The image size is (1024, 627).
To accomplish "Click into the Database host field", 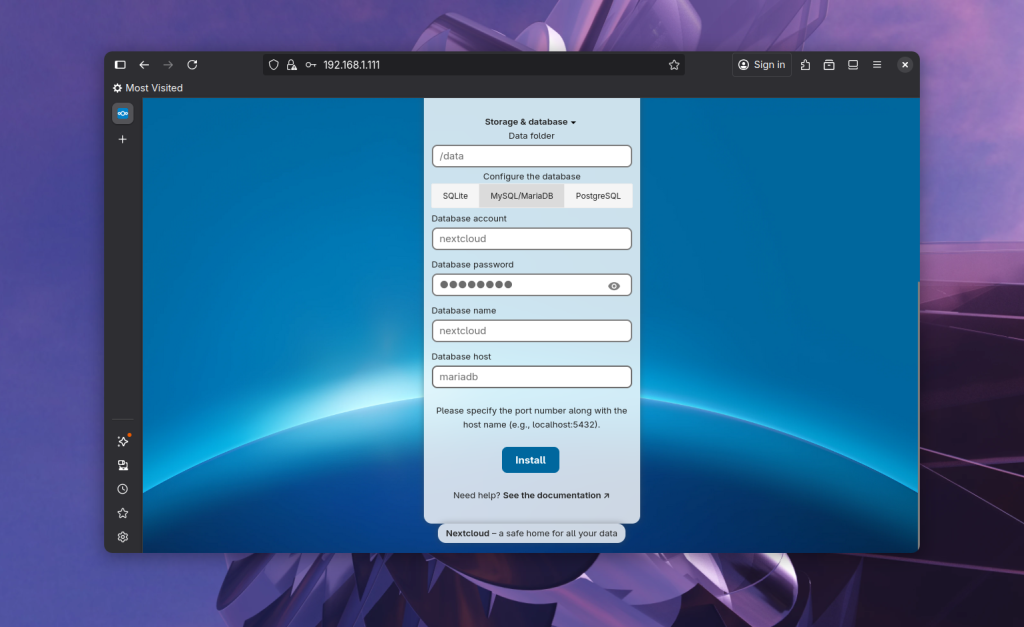I will (531, 377).
